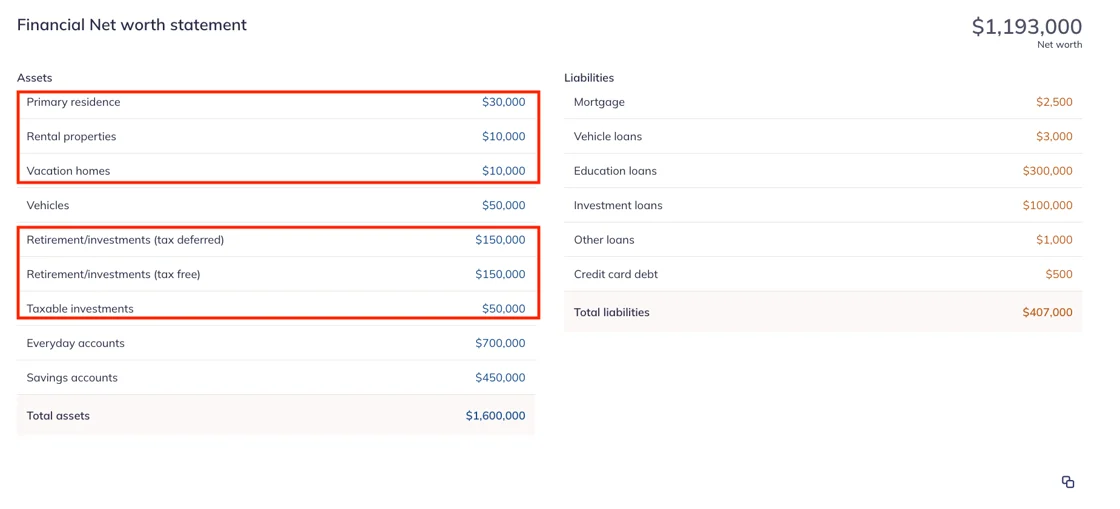
Task: Select the Education loans row
Action: pyautogui.click(x=823, y=171)
